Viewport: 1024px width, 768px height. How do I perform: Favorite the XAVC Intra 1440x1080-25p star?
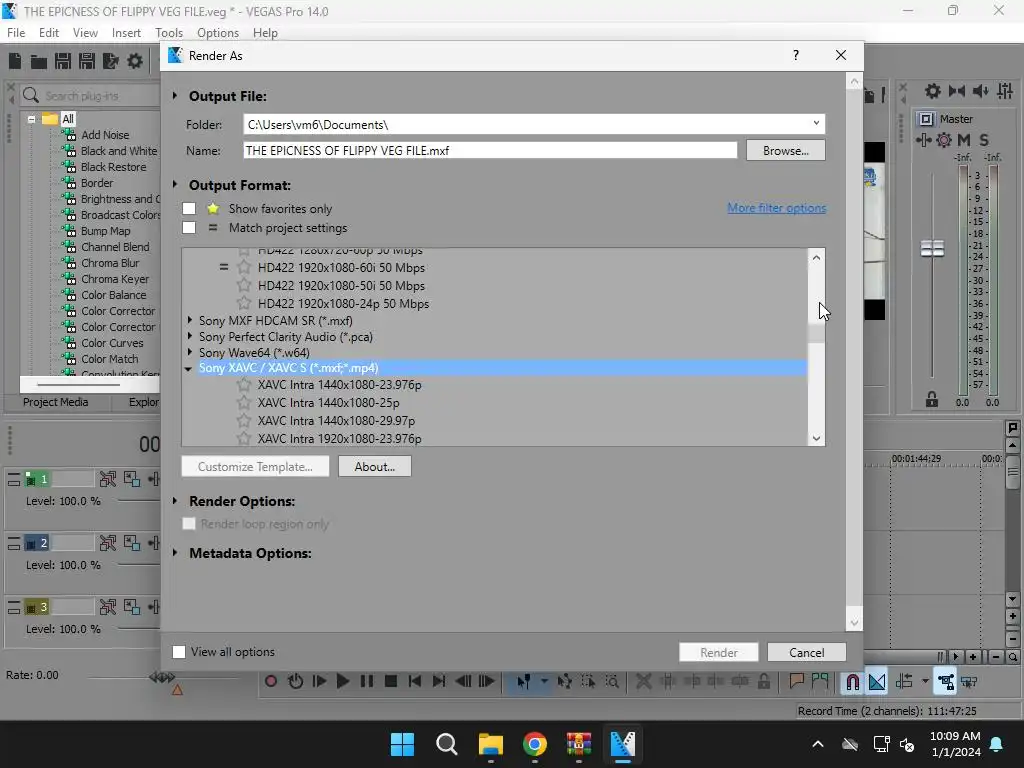click(244, 402)
